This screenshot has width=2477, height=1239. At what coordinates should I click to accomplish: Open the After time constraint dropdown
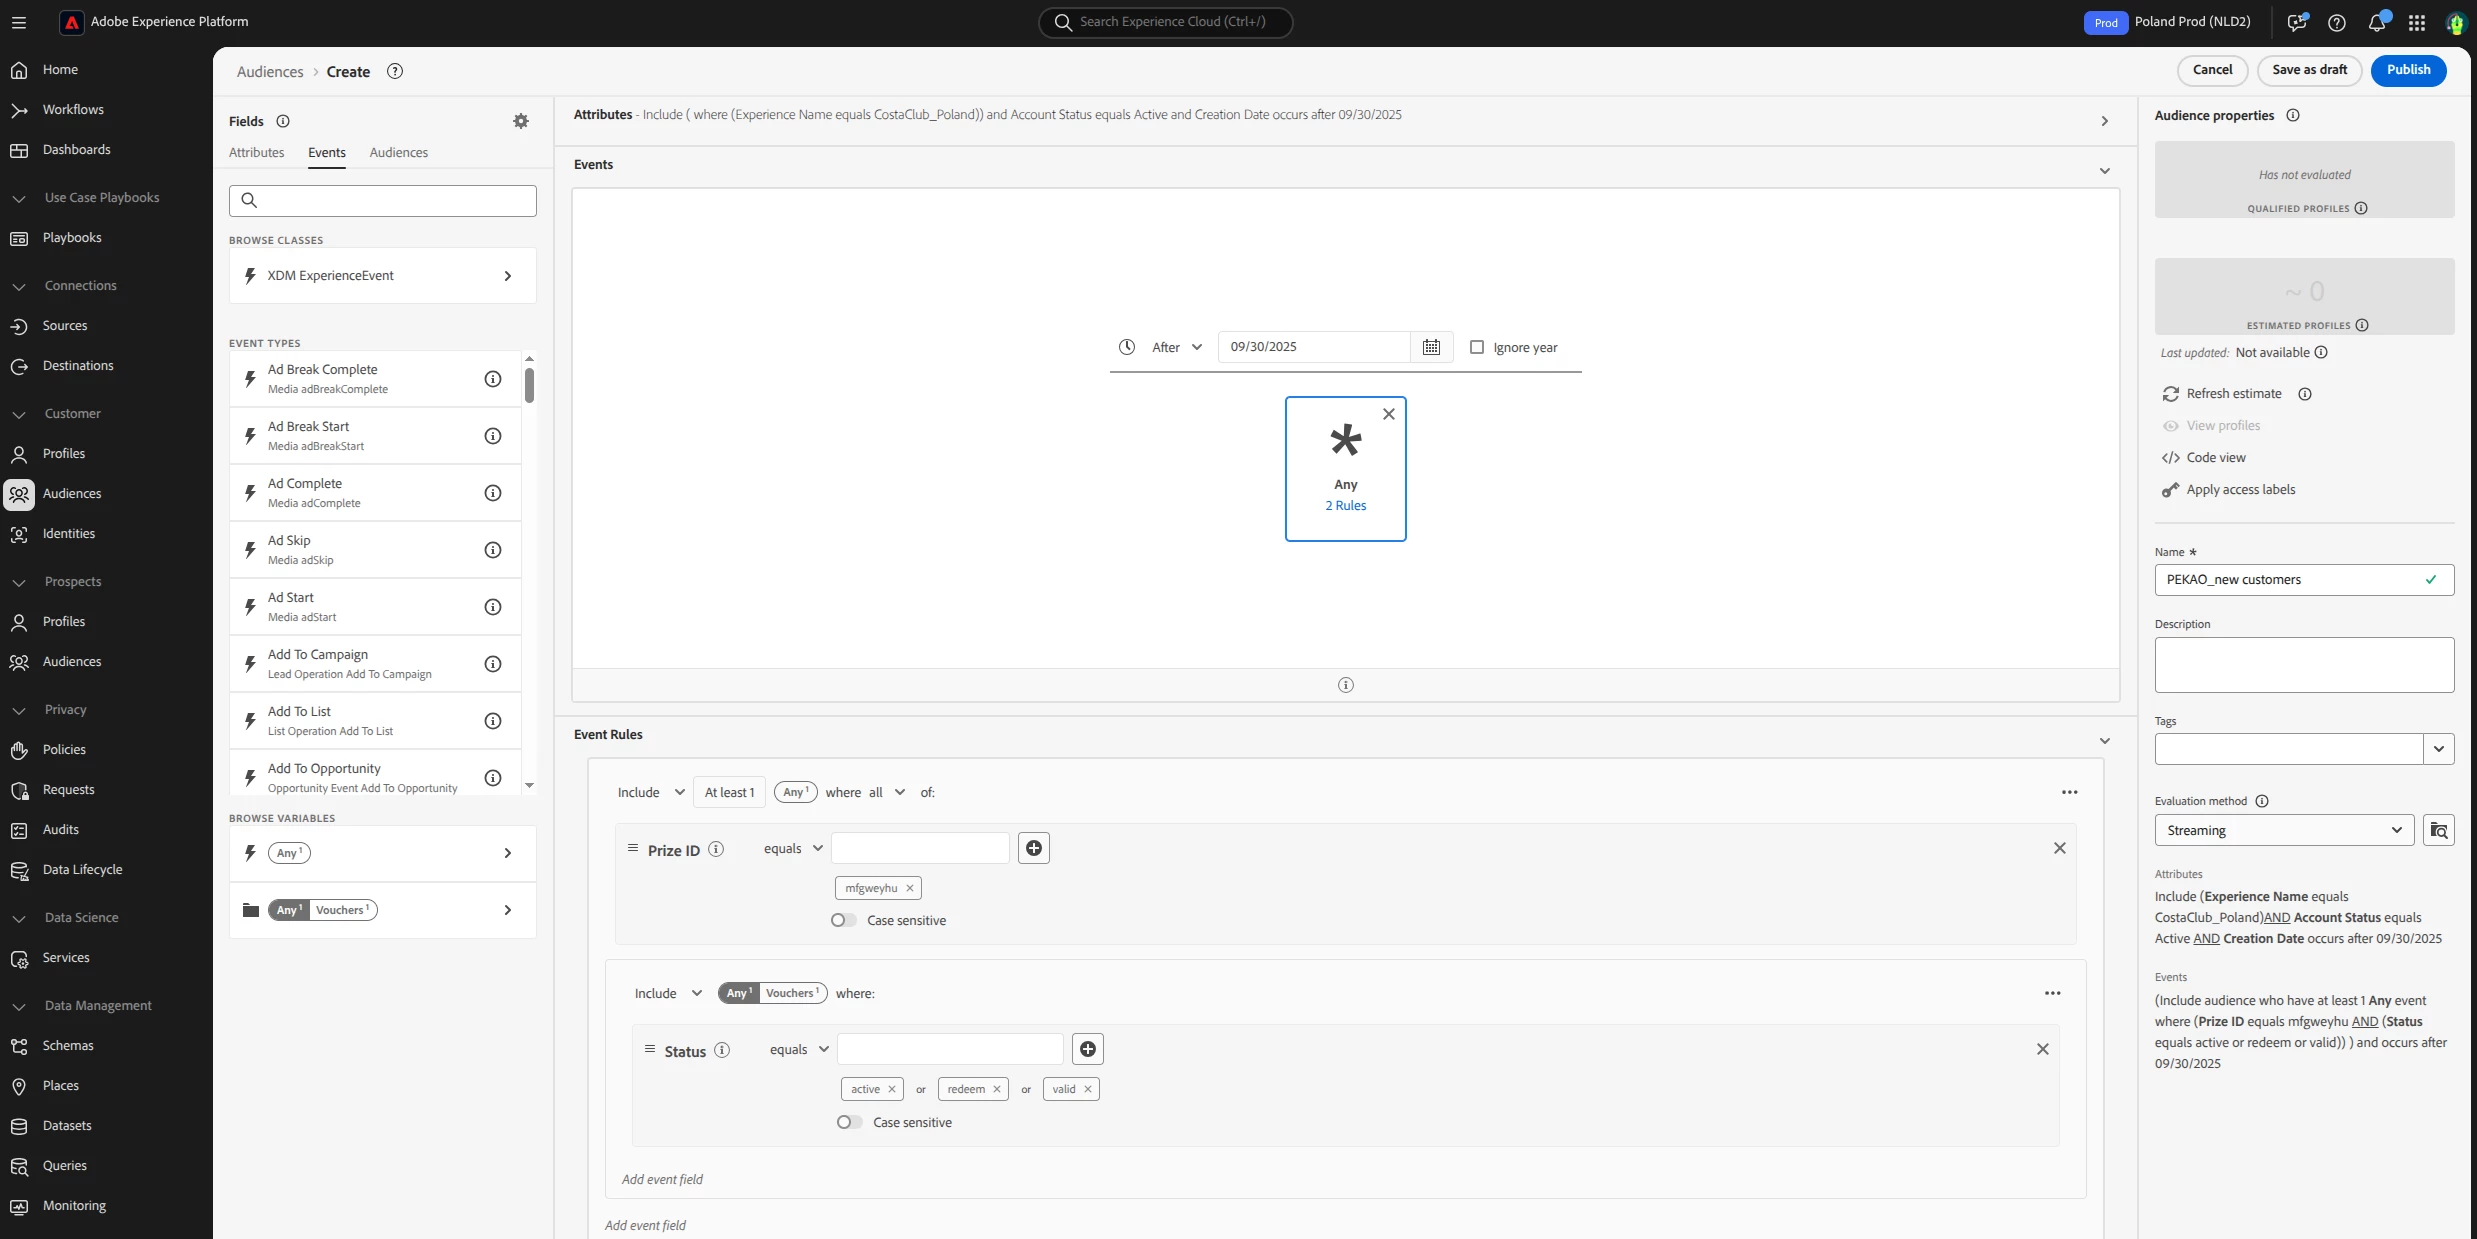pyautogui.click(x=1177, y=347)
